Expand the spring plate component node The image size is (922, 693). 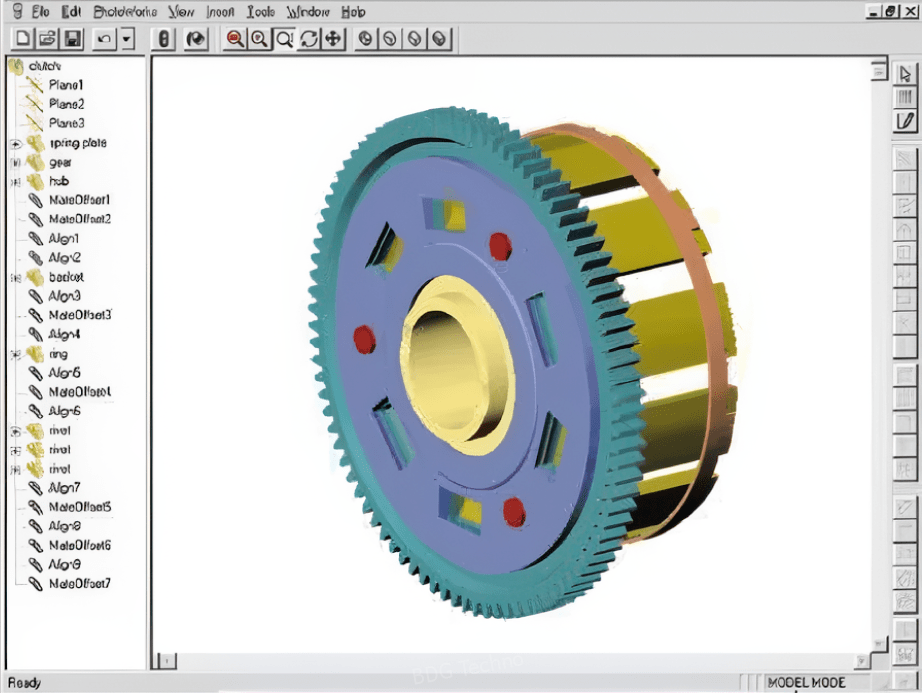(x=16, y=144)
